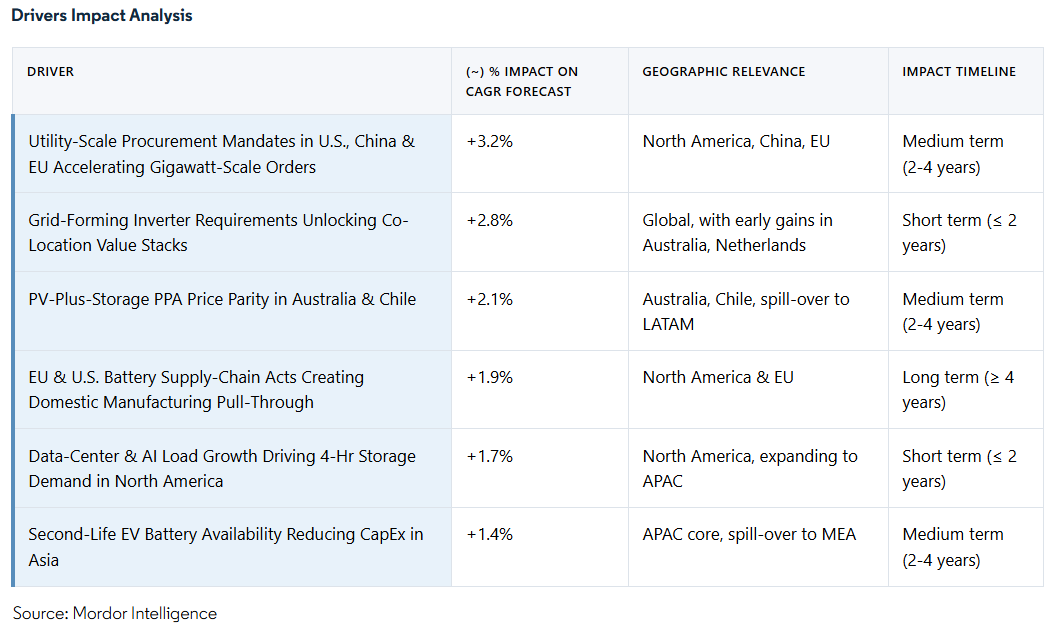The width and height of the screenshot is (1058, 631).
Task: Click the Long term (≥ 4 years) cell
Action: [957, 389]
